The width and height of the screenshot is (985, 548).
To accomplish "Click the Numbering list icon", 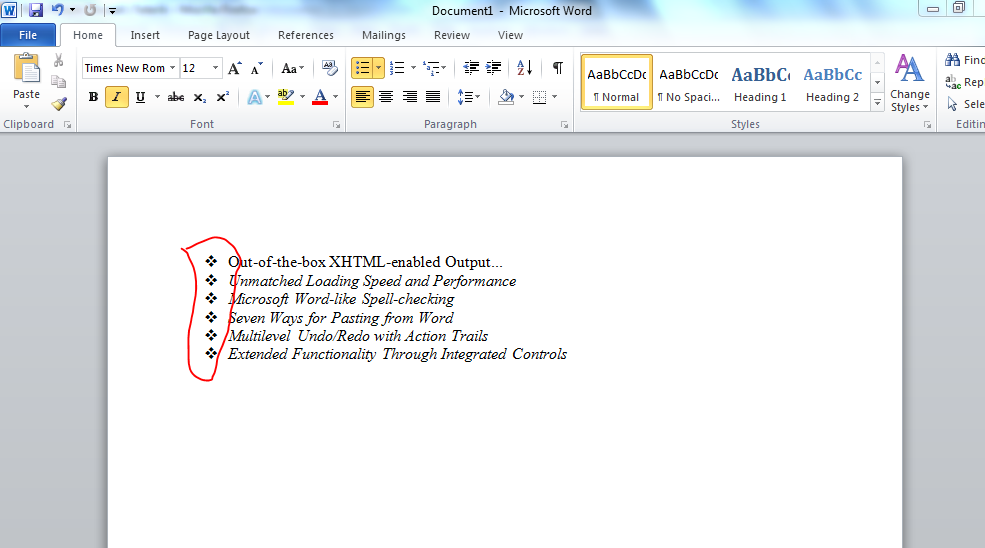I will tap(397, 68).
